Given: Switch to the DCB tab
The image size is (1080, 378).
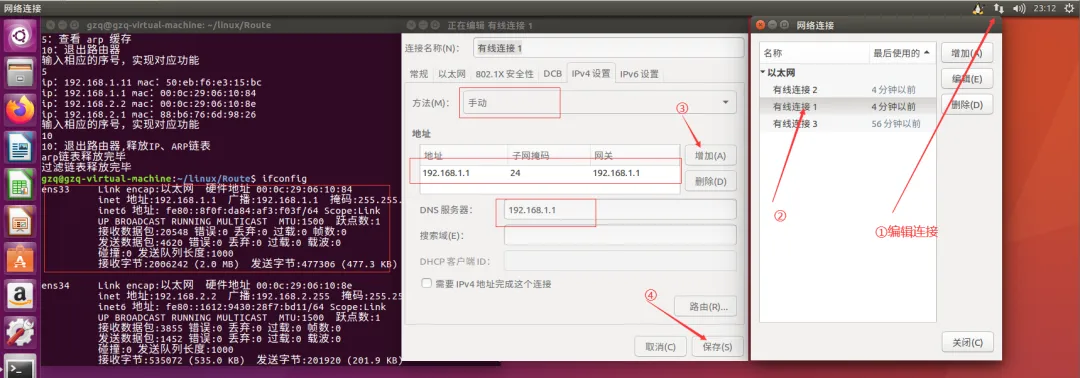Looking at the screenshot, I should [552, 74].
